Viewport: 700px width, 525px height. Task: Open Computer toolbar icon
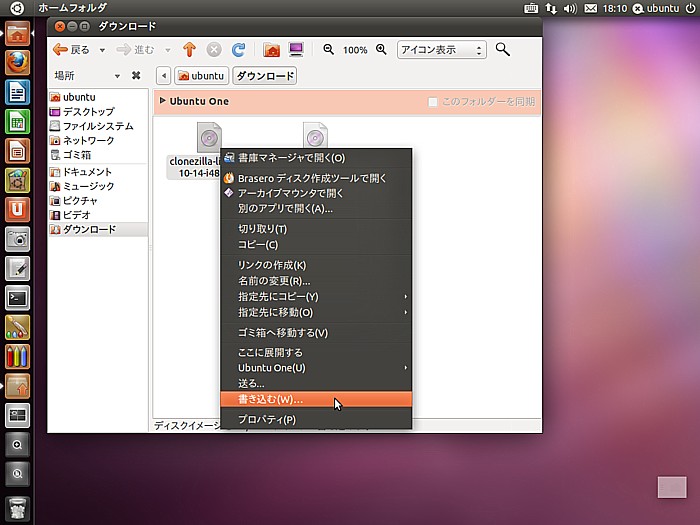pyautogui.click(x=296, y=50)
